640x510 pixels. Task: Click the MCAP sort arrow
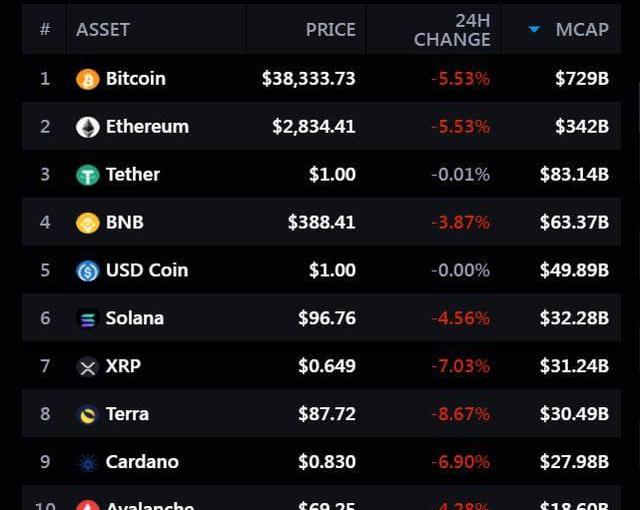click(x=534, y=29)
